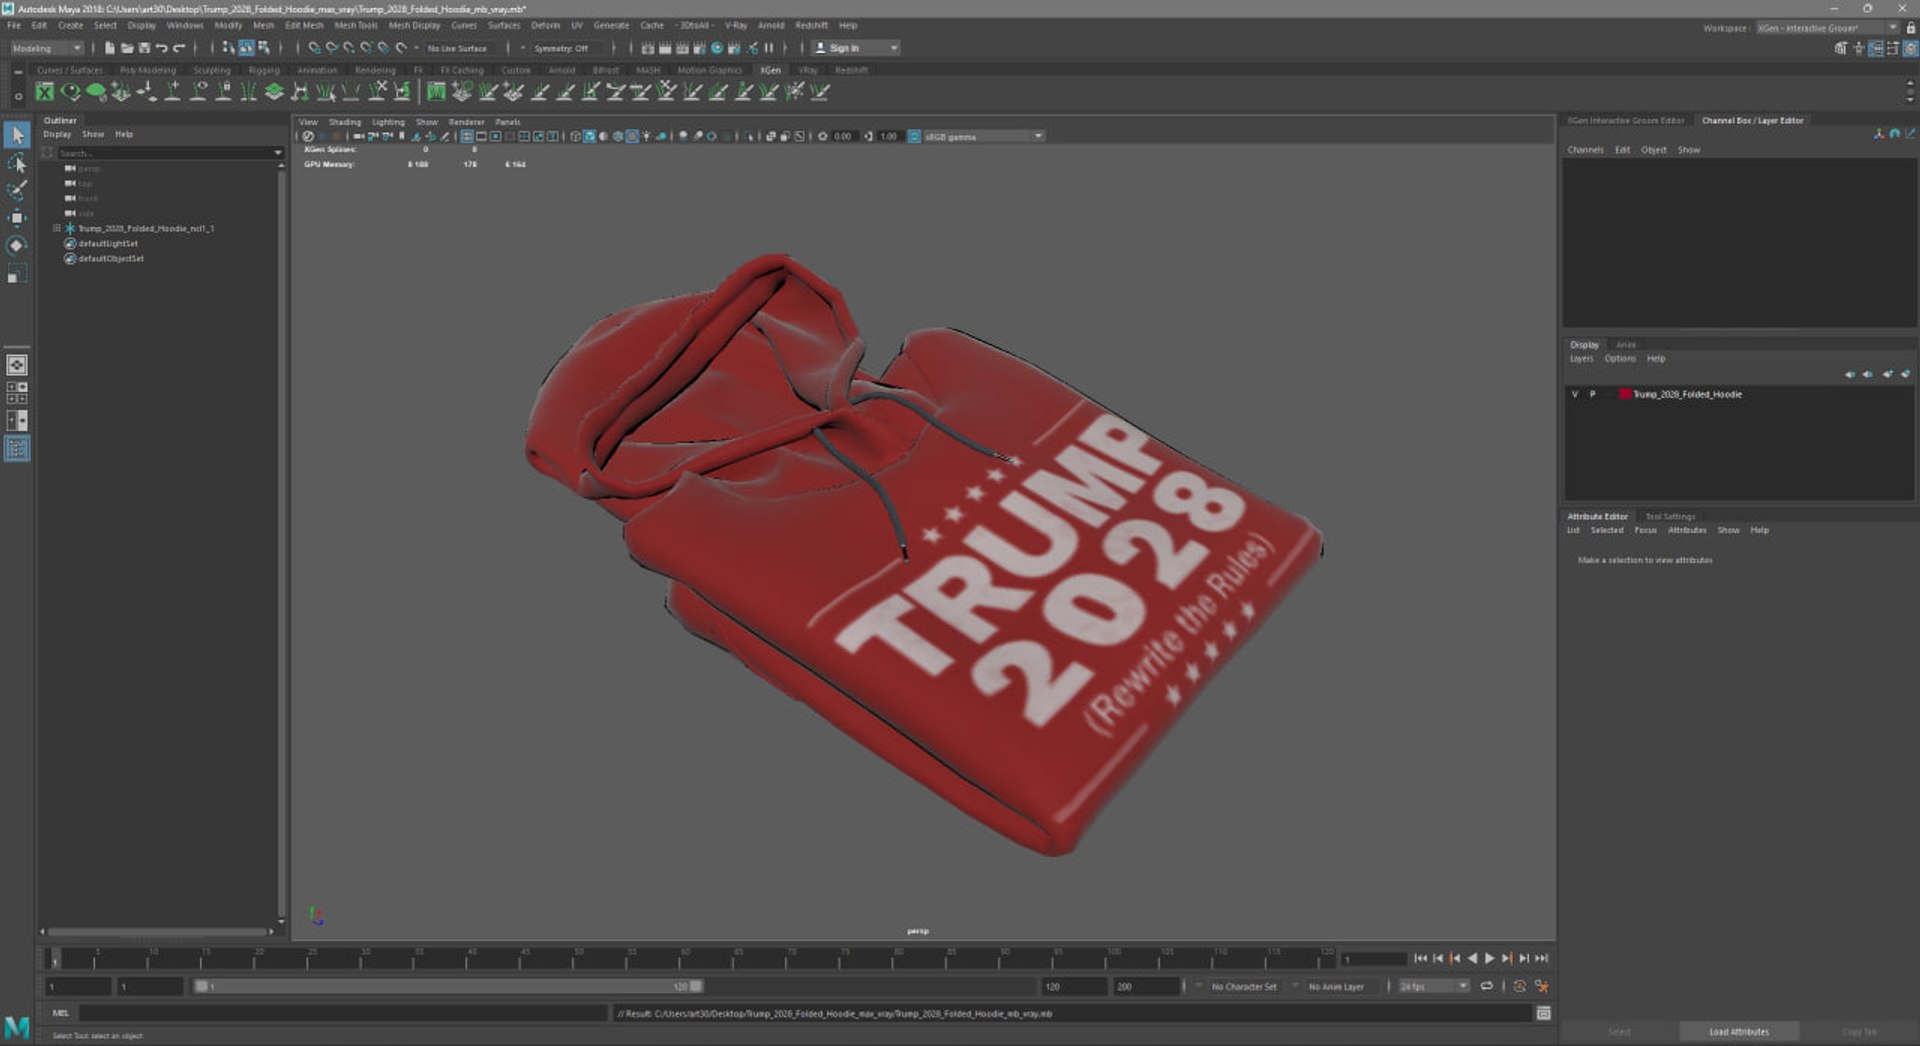
Task: Click the Undo arrow icon
Action: click(161, 48)
